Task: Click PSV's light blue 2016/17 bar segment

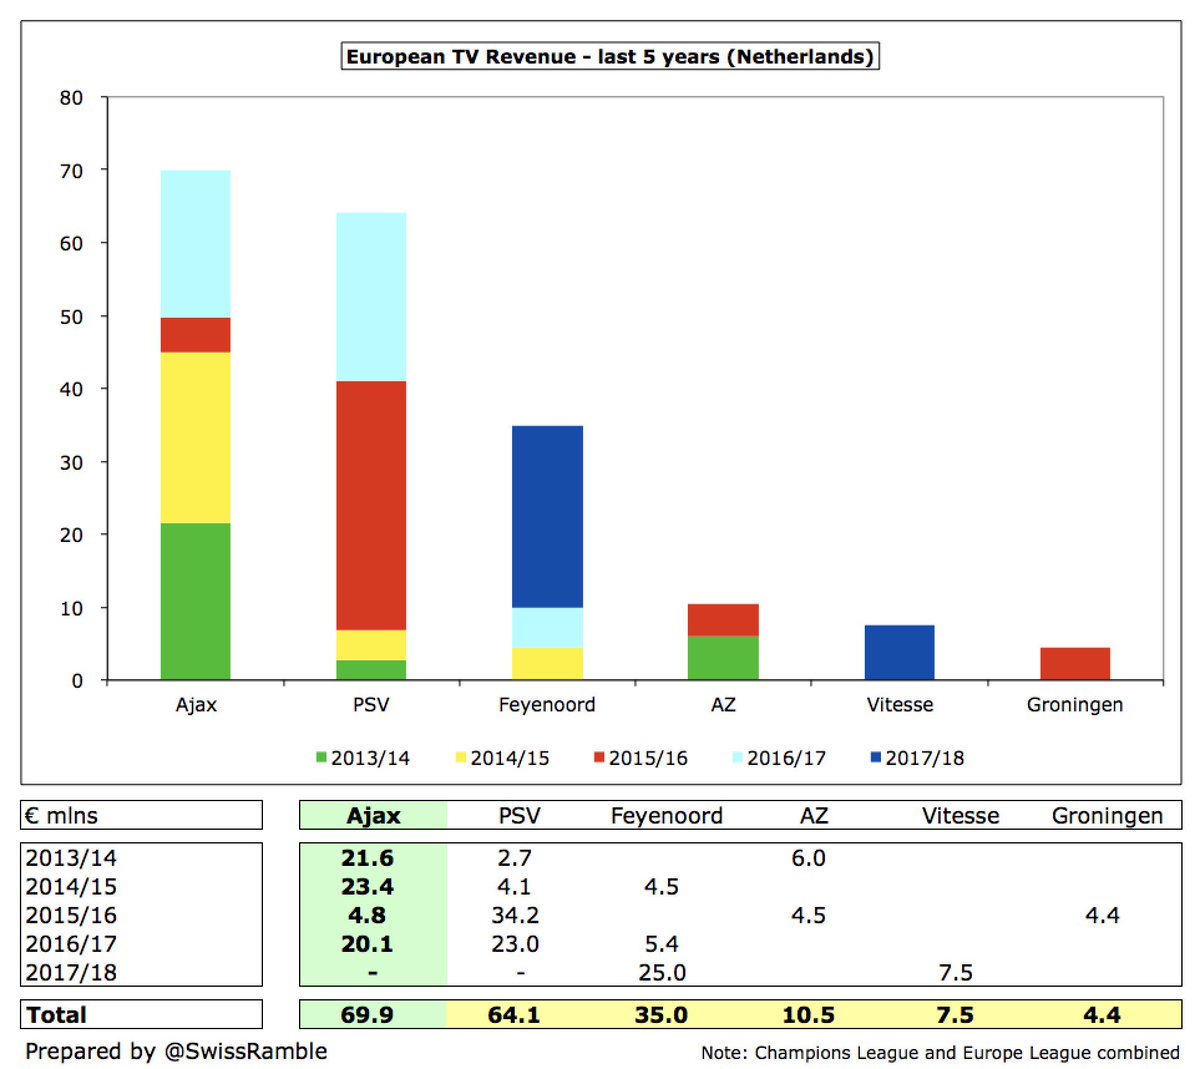Action: [371, 297]
